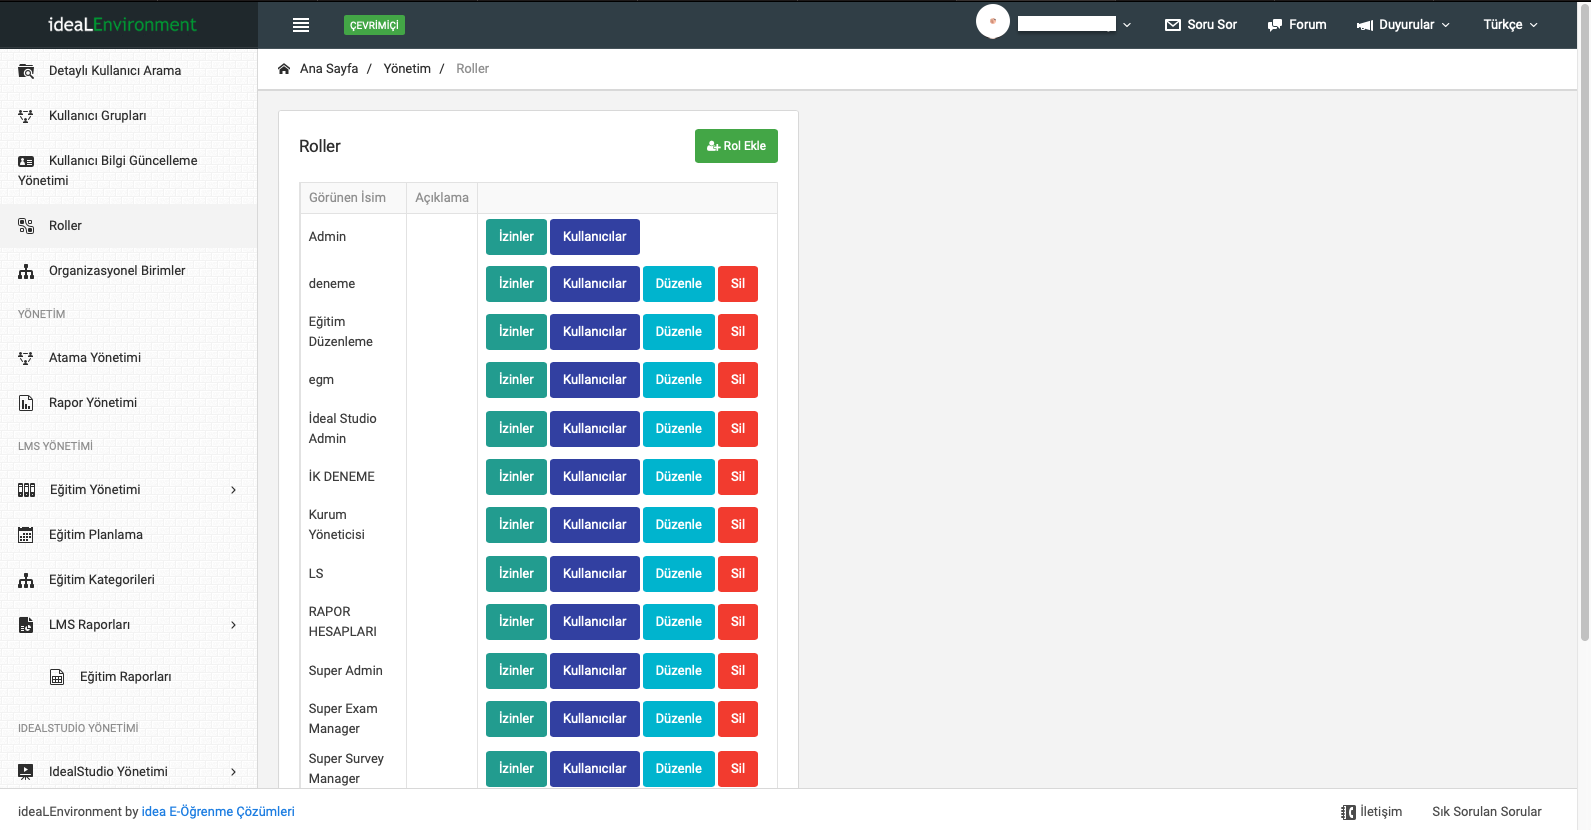Expand the IdealStudio Yönetimi submenu
The image size is (1591, 830).
[233, 772]
